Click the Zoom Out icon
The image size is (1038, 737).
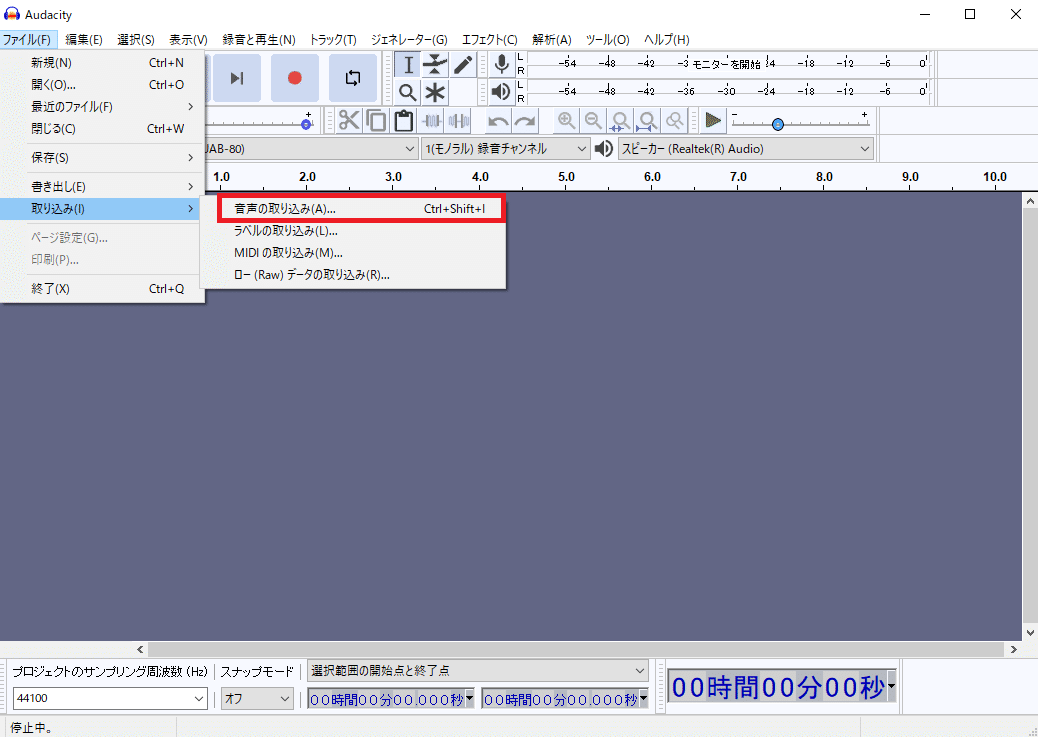point(593,121)
